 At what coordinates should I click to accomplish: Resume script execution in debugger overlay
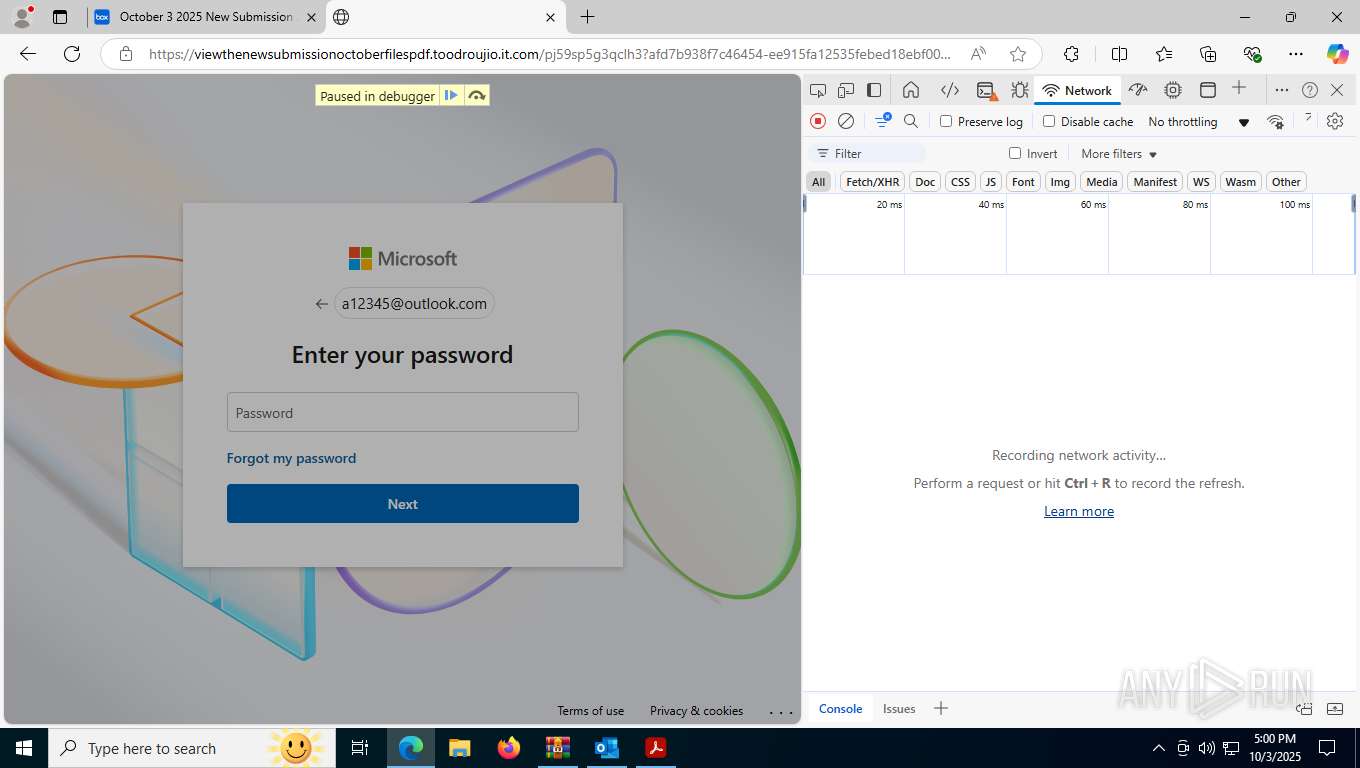coord(451,96)
